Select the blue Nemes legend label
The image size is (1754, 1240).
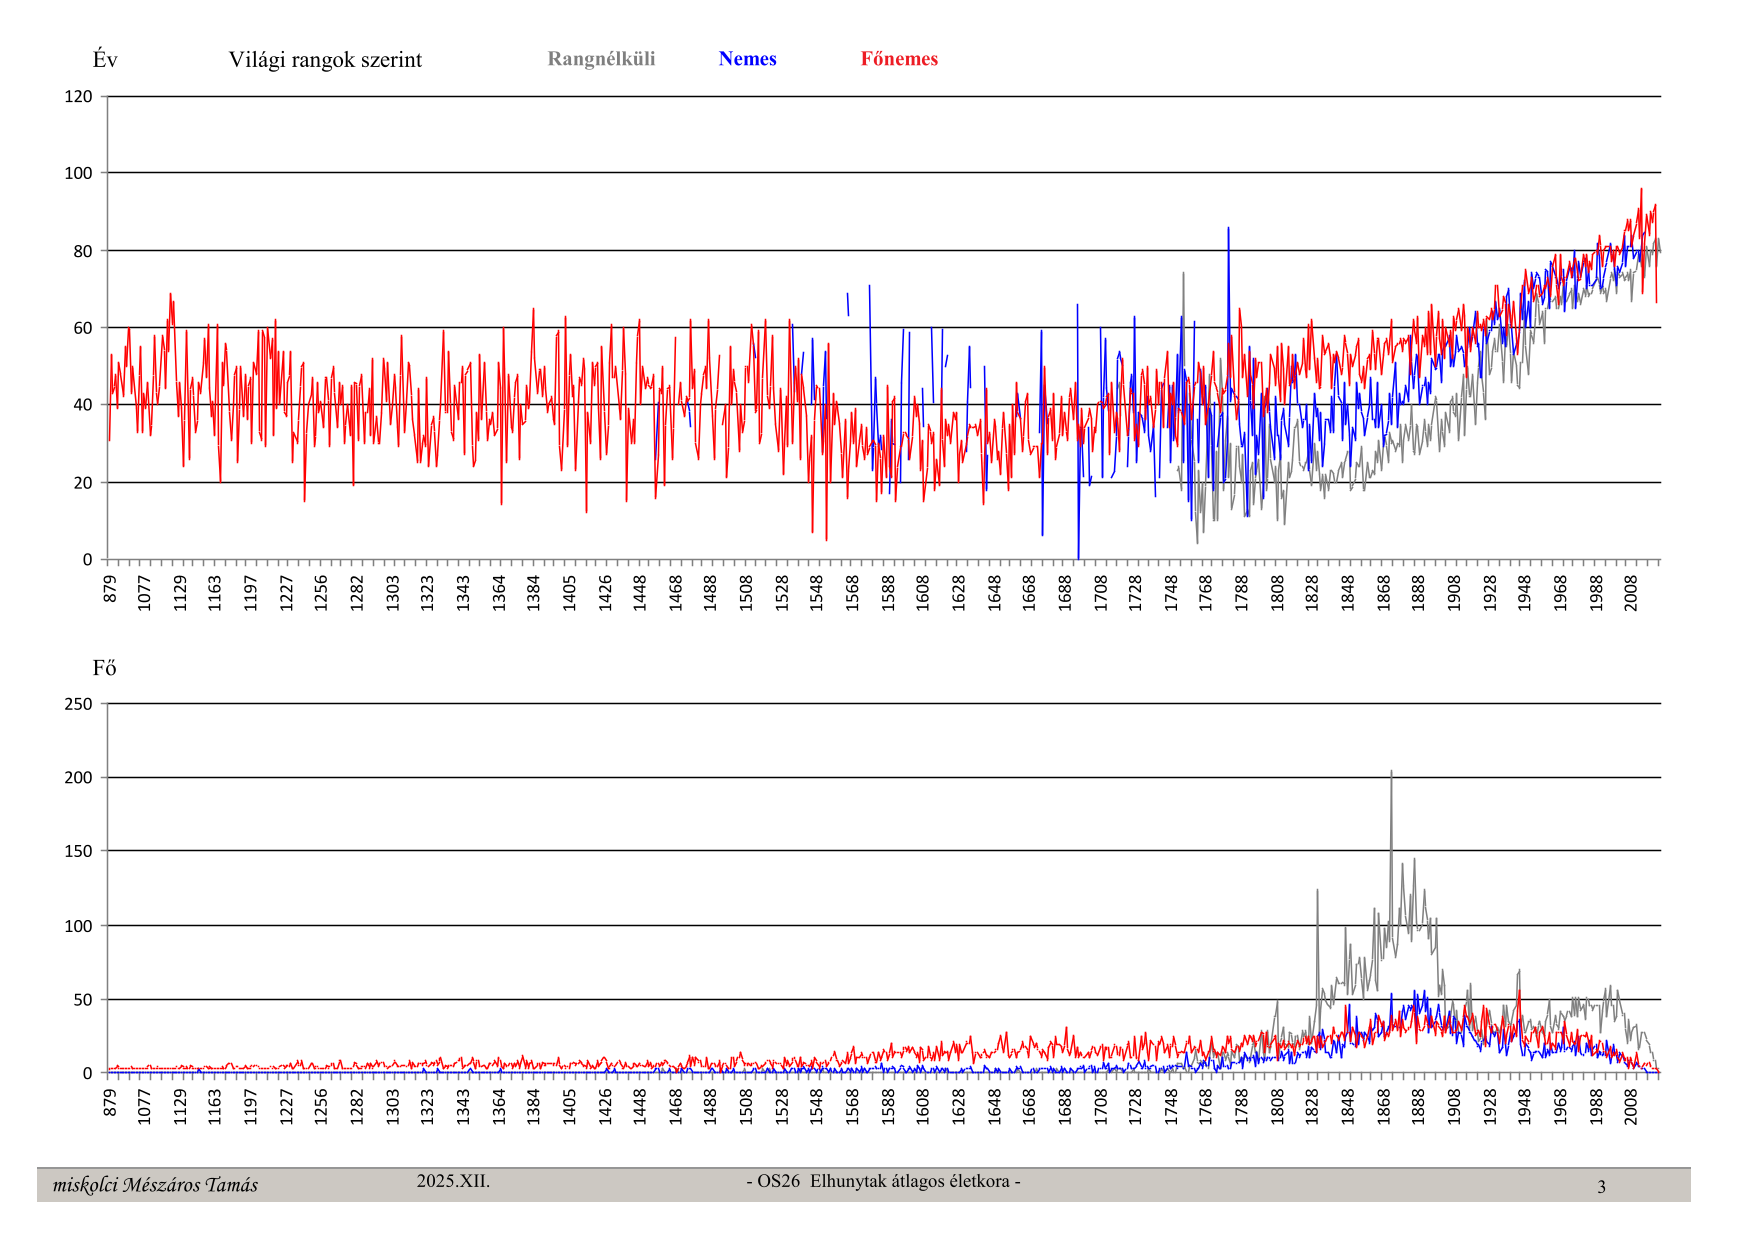(747, 59)
